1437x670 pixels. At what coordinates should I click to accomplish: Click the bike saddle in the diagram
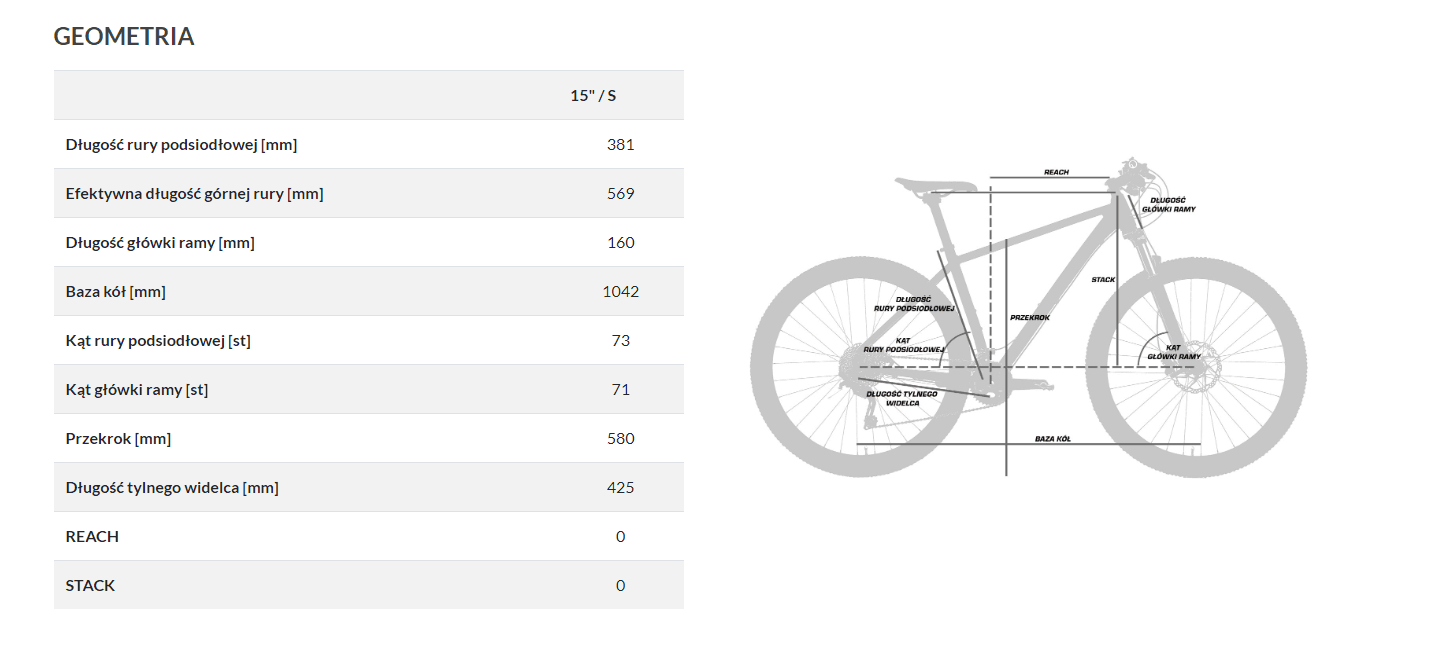[x=935, y=185]
